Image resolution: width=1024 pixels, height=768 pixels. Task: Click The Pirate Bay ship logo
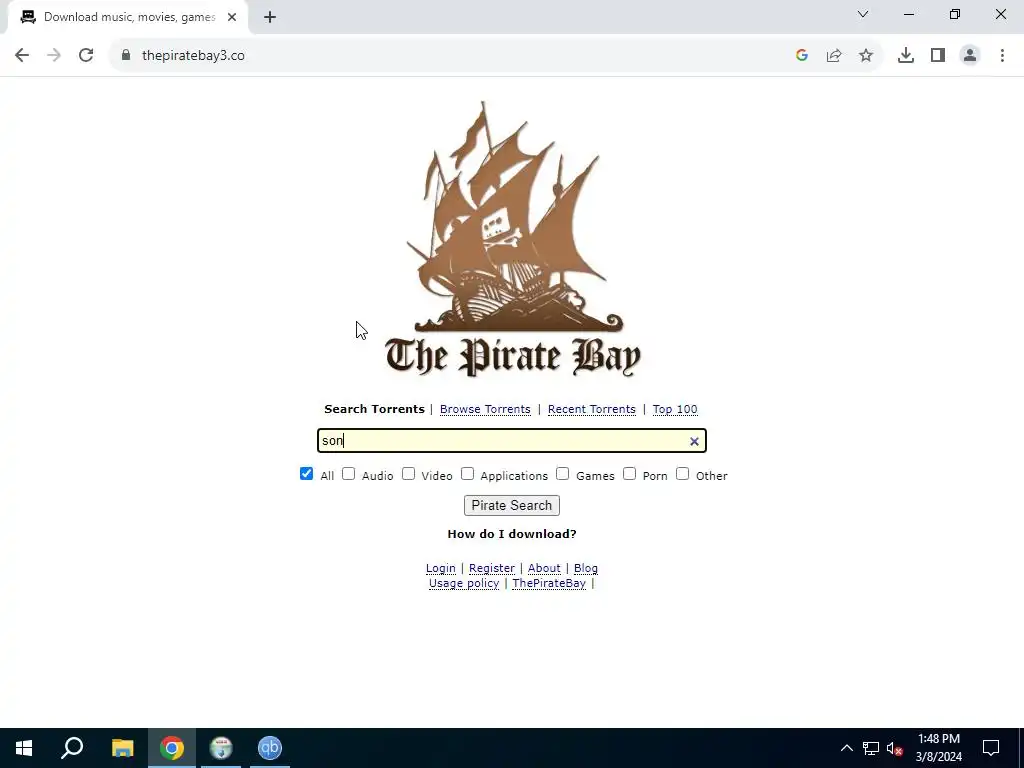[x=513, y=239]
